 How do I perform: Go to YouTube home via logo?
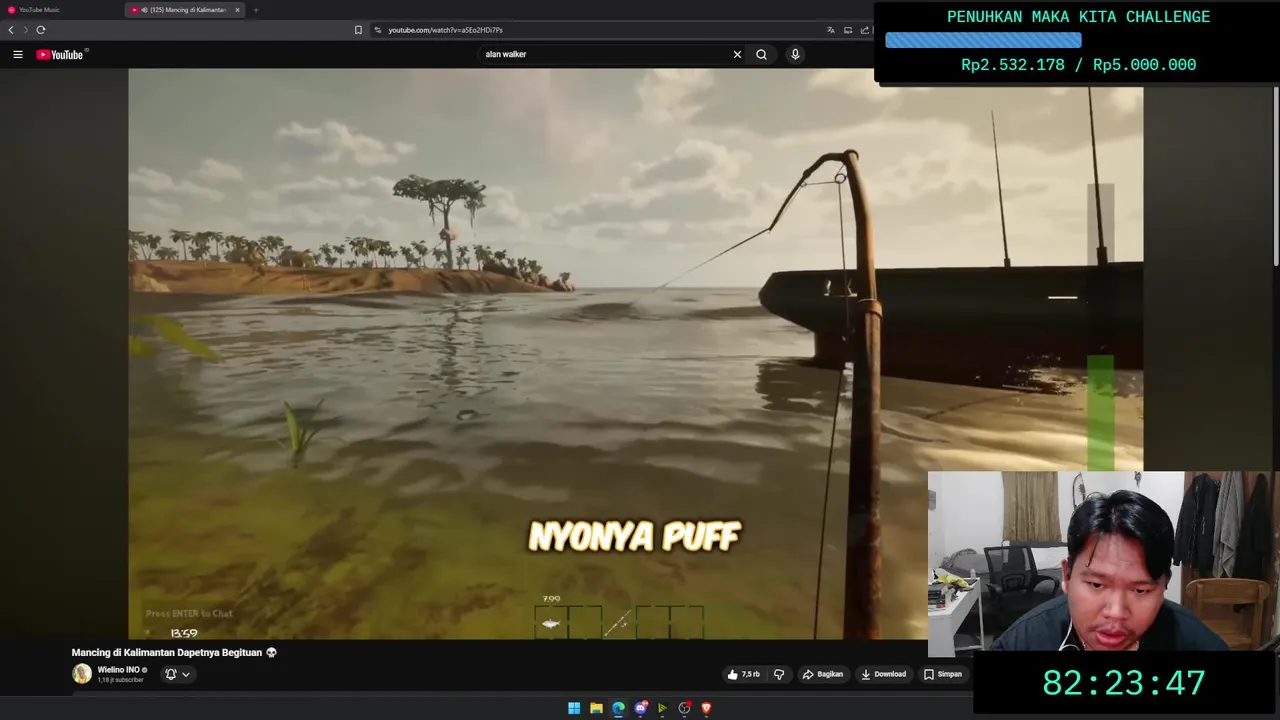coord(62,54)
